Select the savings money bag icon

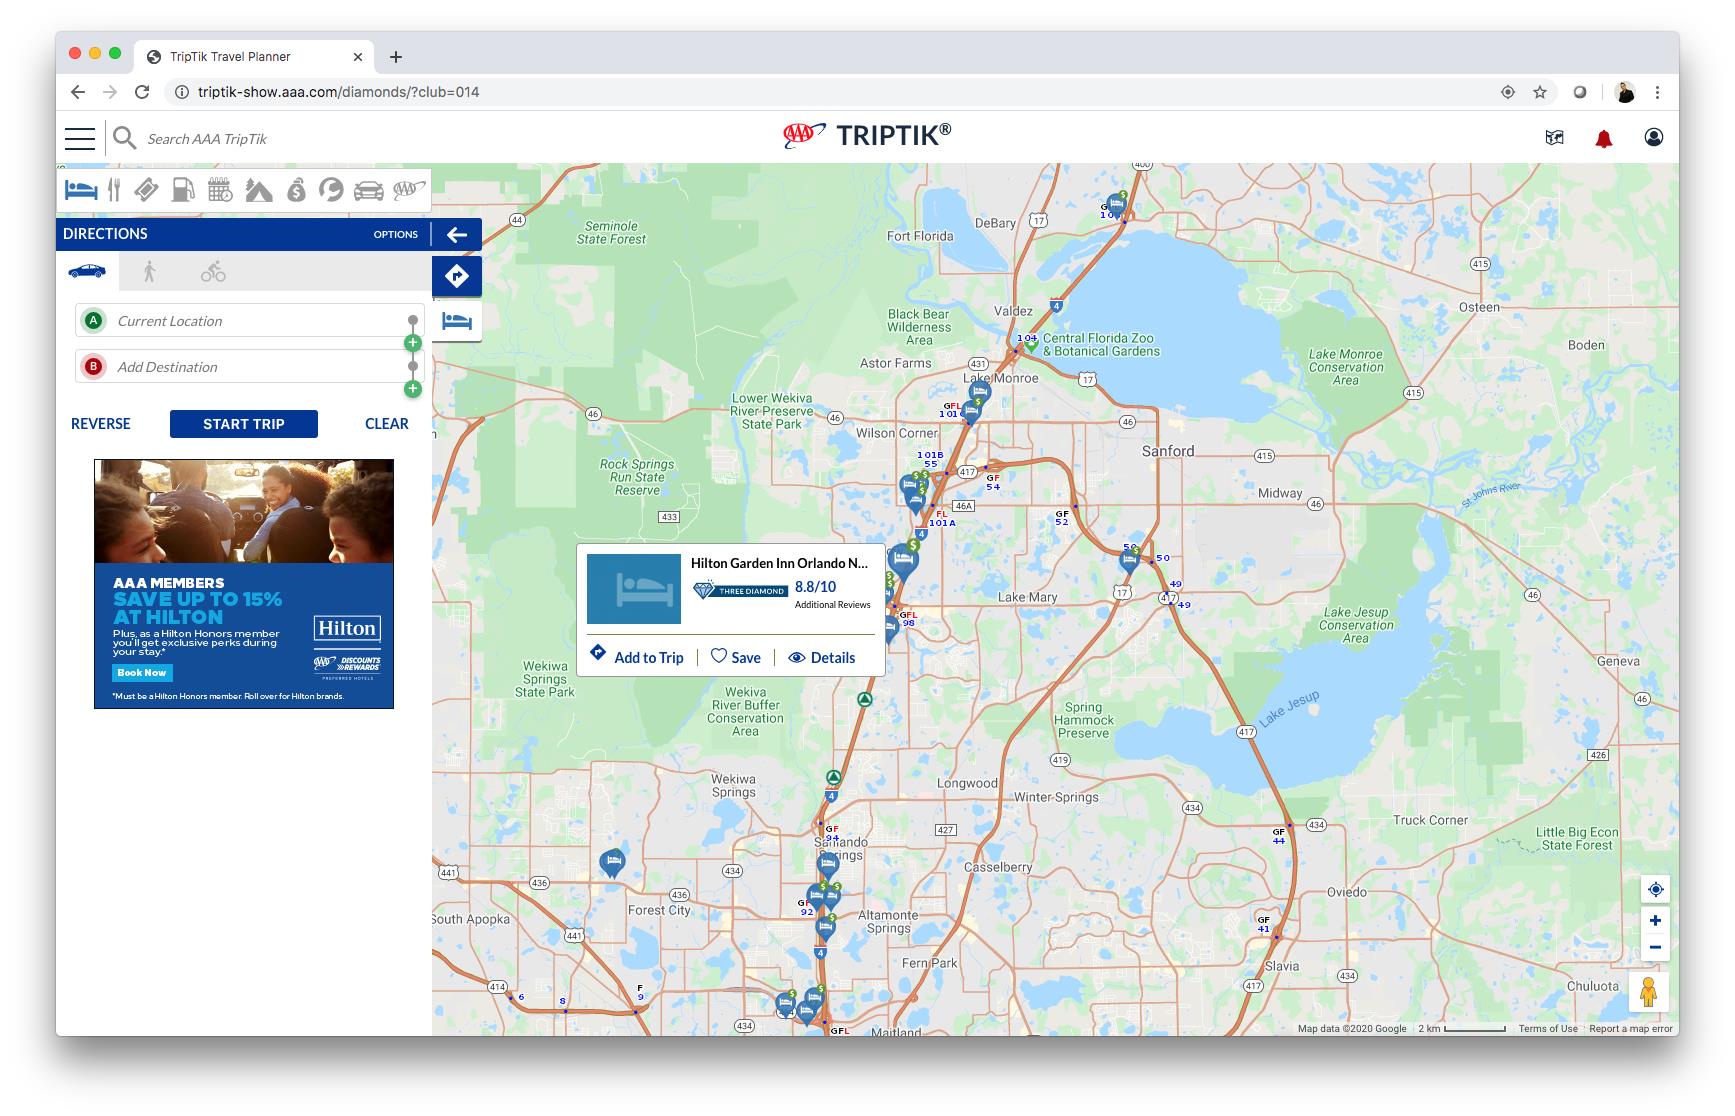click(x=296, y=189)
